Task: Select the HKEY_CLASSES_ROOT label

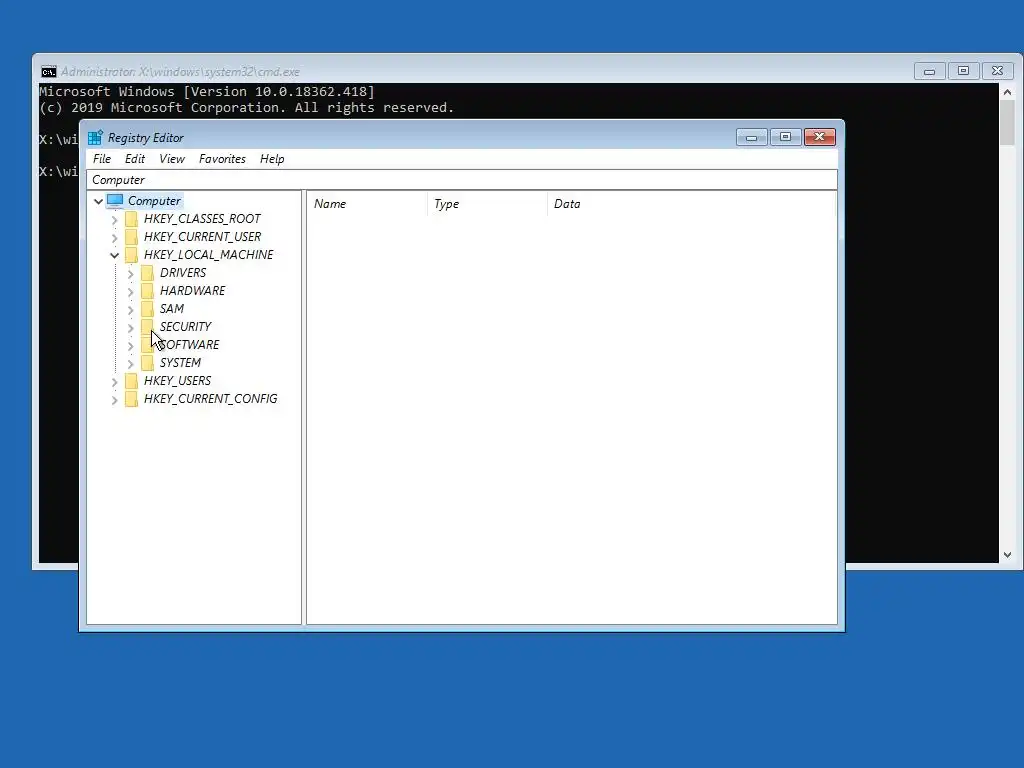Action: click(x=202, y=219)
